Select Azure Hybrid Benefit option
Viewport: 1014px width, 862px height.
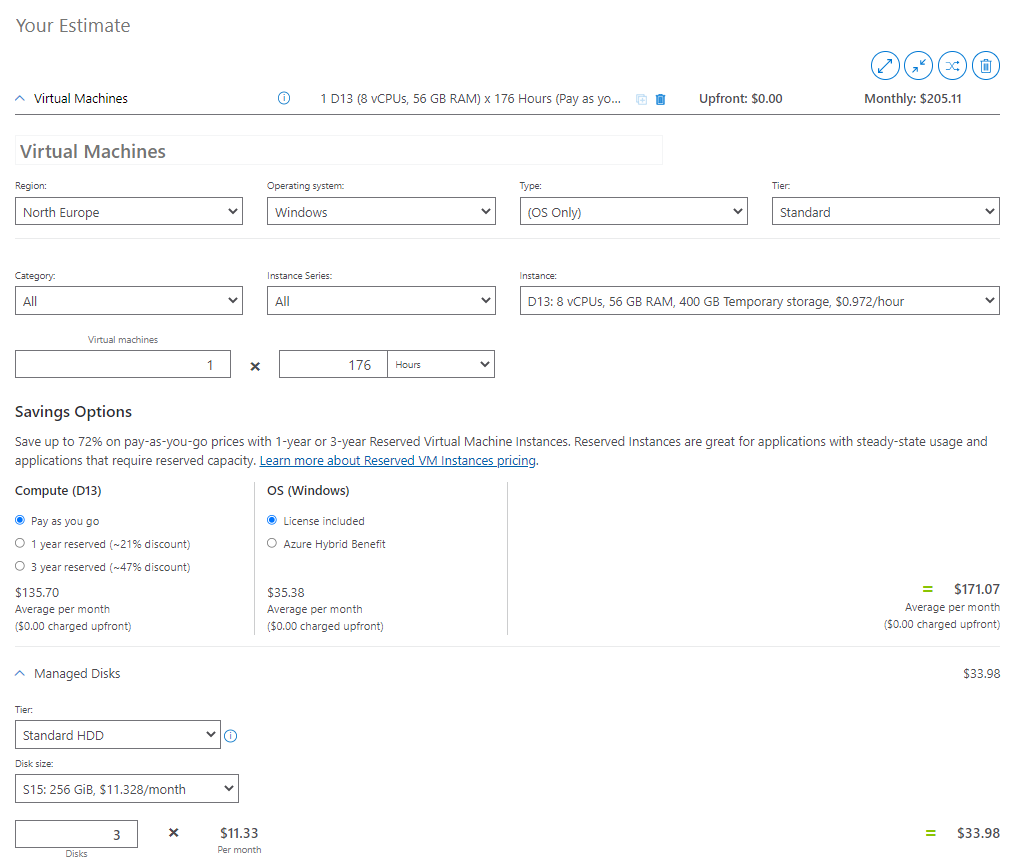click(272, 543)
